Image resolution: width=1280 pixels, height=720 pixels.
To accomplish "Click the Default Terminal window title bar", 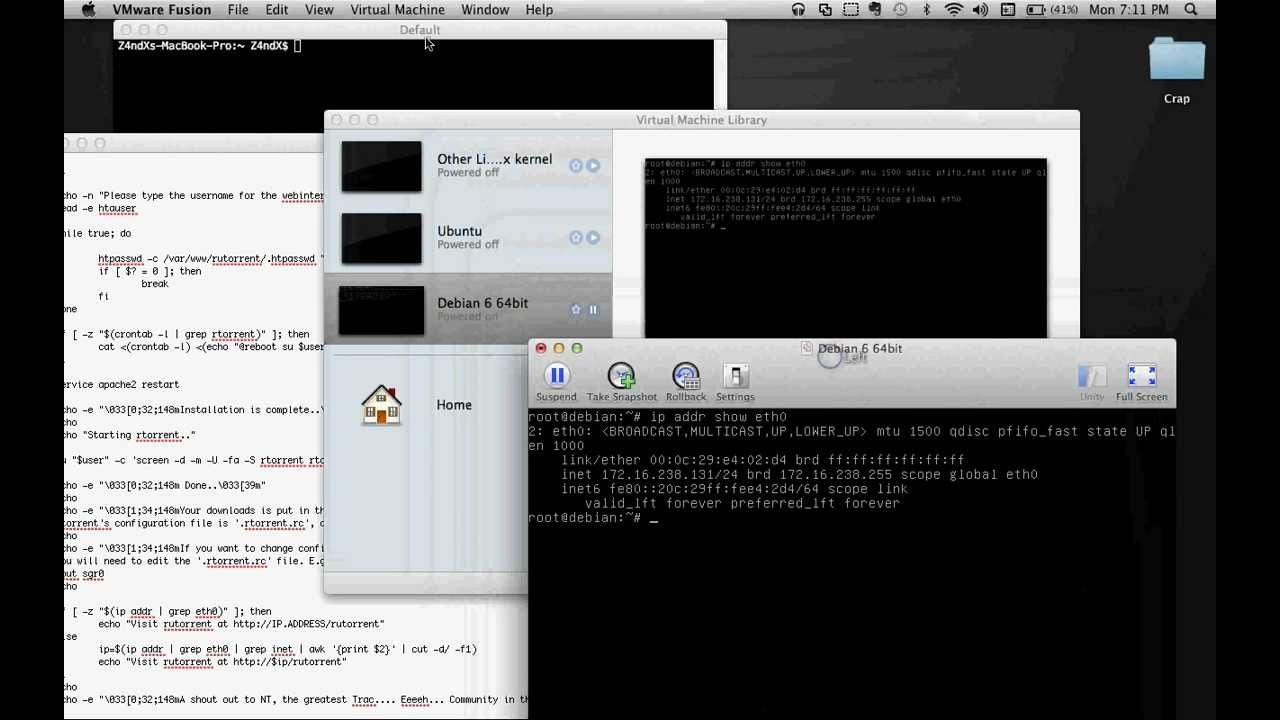I will [420, 30].
